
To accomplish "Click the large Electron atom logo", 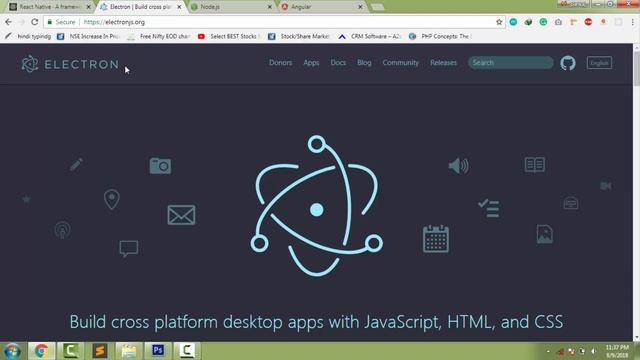I will tap(316, 206).
